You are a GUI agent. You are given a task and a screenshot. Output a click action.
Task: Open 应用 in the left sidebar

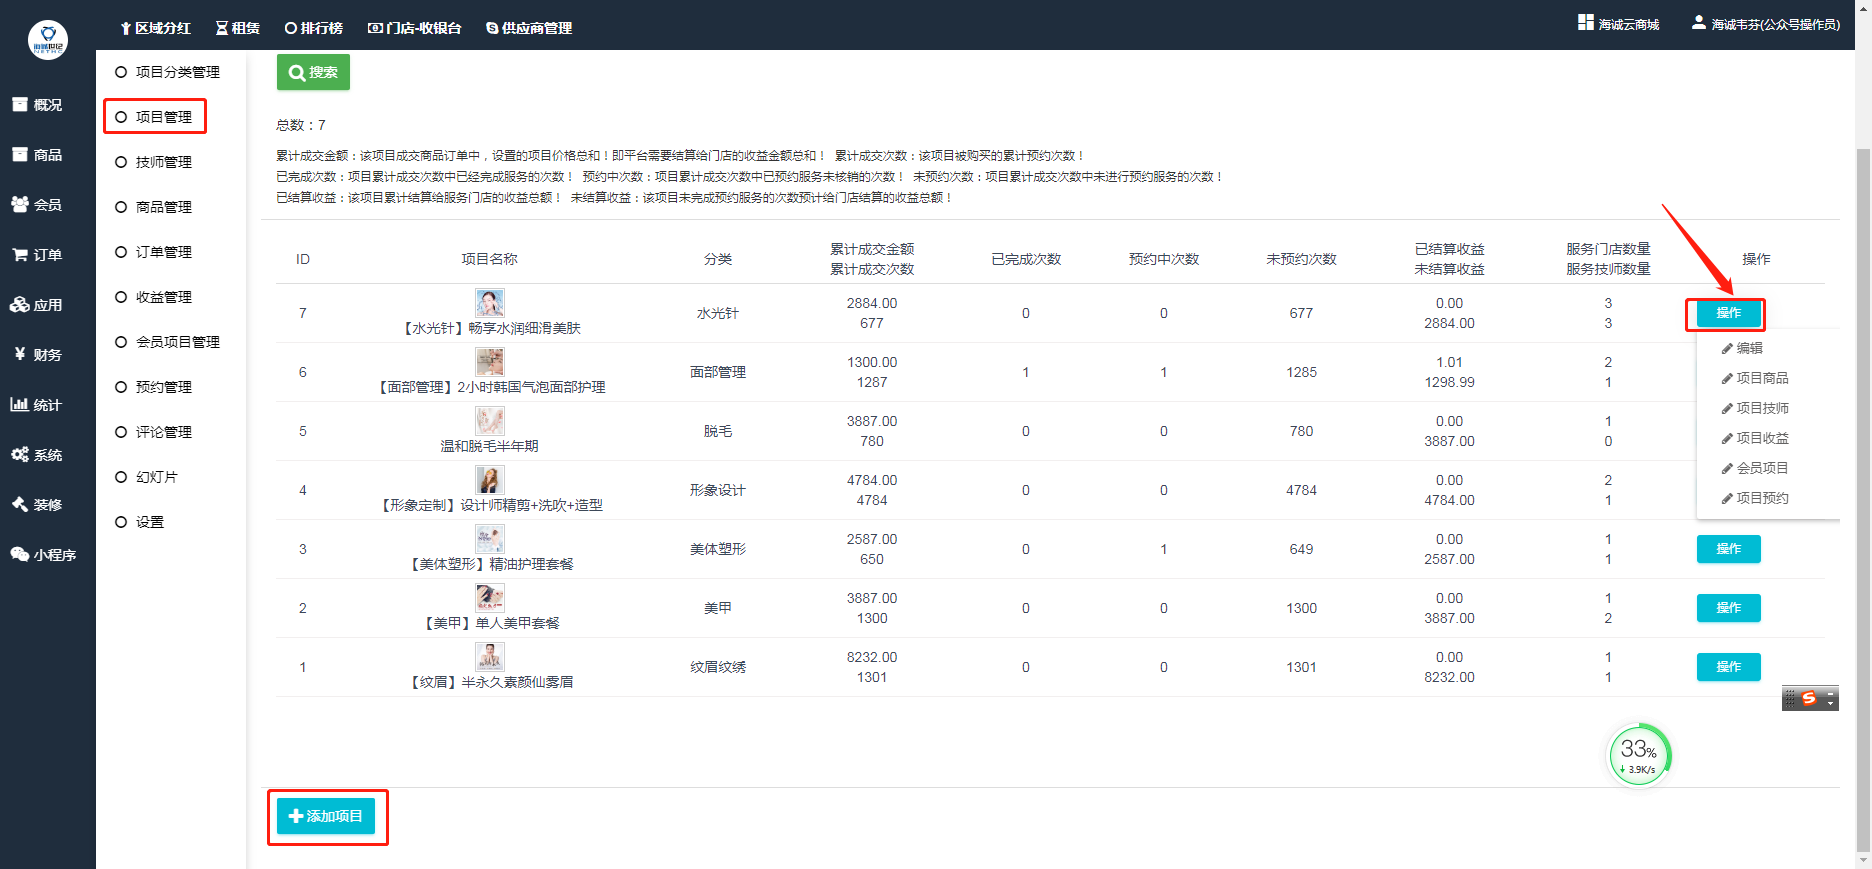pos(37,305)
